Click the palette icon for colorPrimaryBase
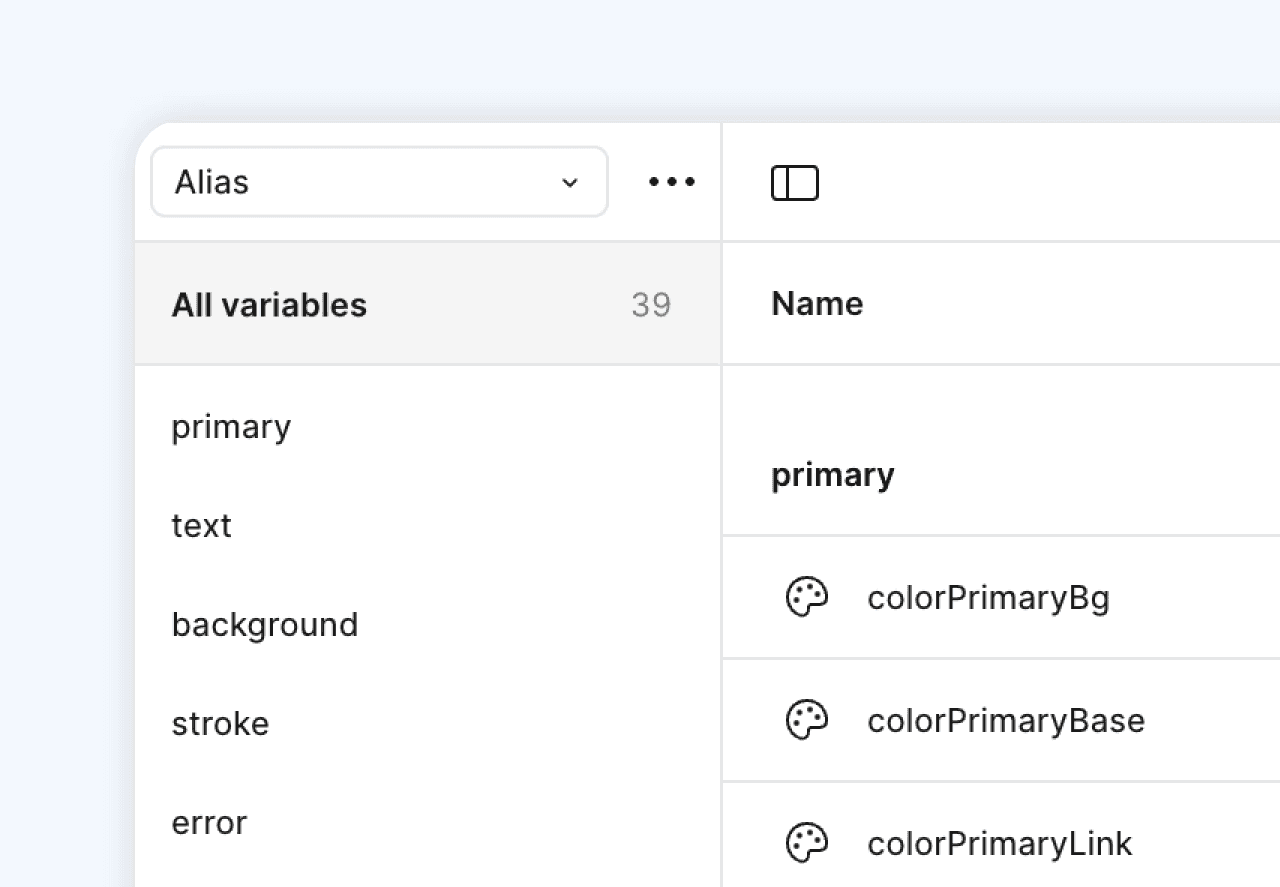Viewport: 1280px width, 887px height. coord(806,720)
